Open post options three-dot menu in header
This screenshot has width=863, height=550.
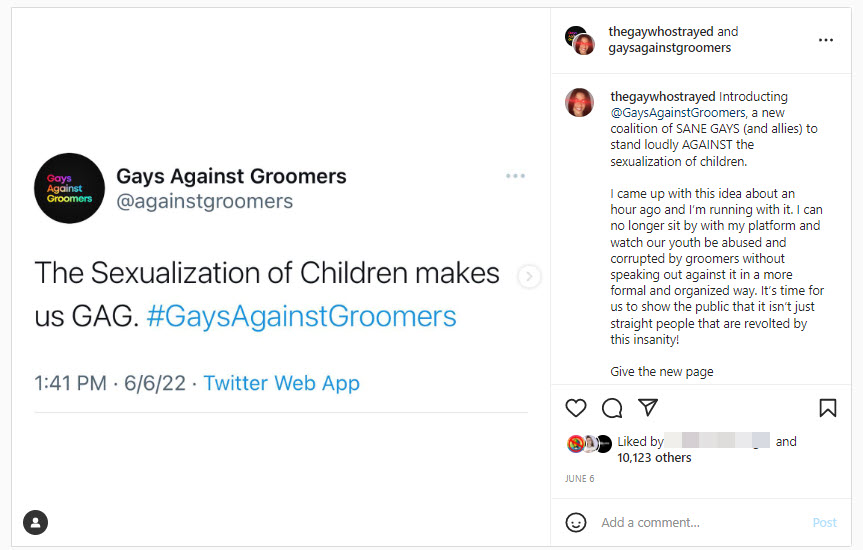coord(825,40)
